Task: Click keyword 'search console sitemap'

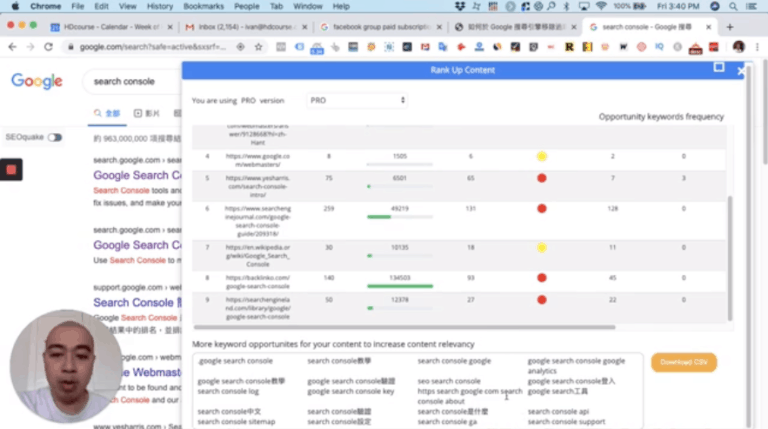Action: (236, 422)
